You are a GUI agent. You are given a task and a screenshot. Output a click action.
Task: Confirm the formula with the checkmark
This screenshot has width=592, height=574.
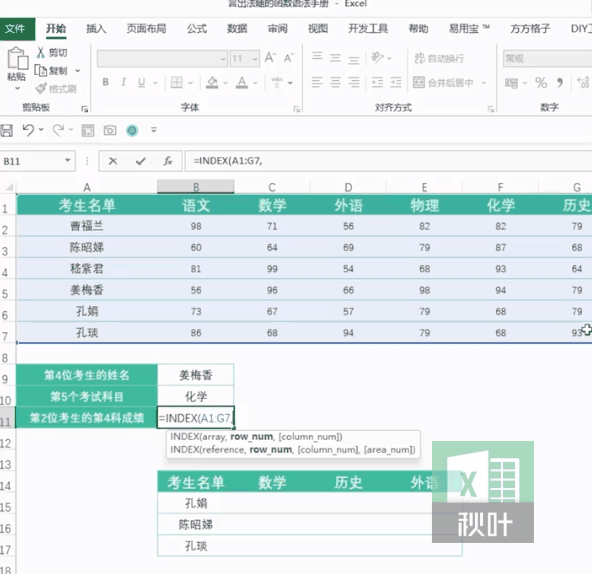140,161
